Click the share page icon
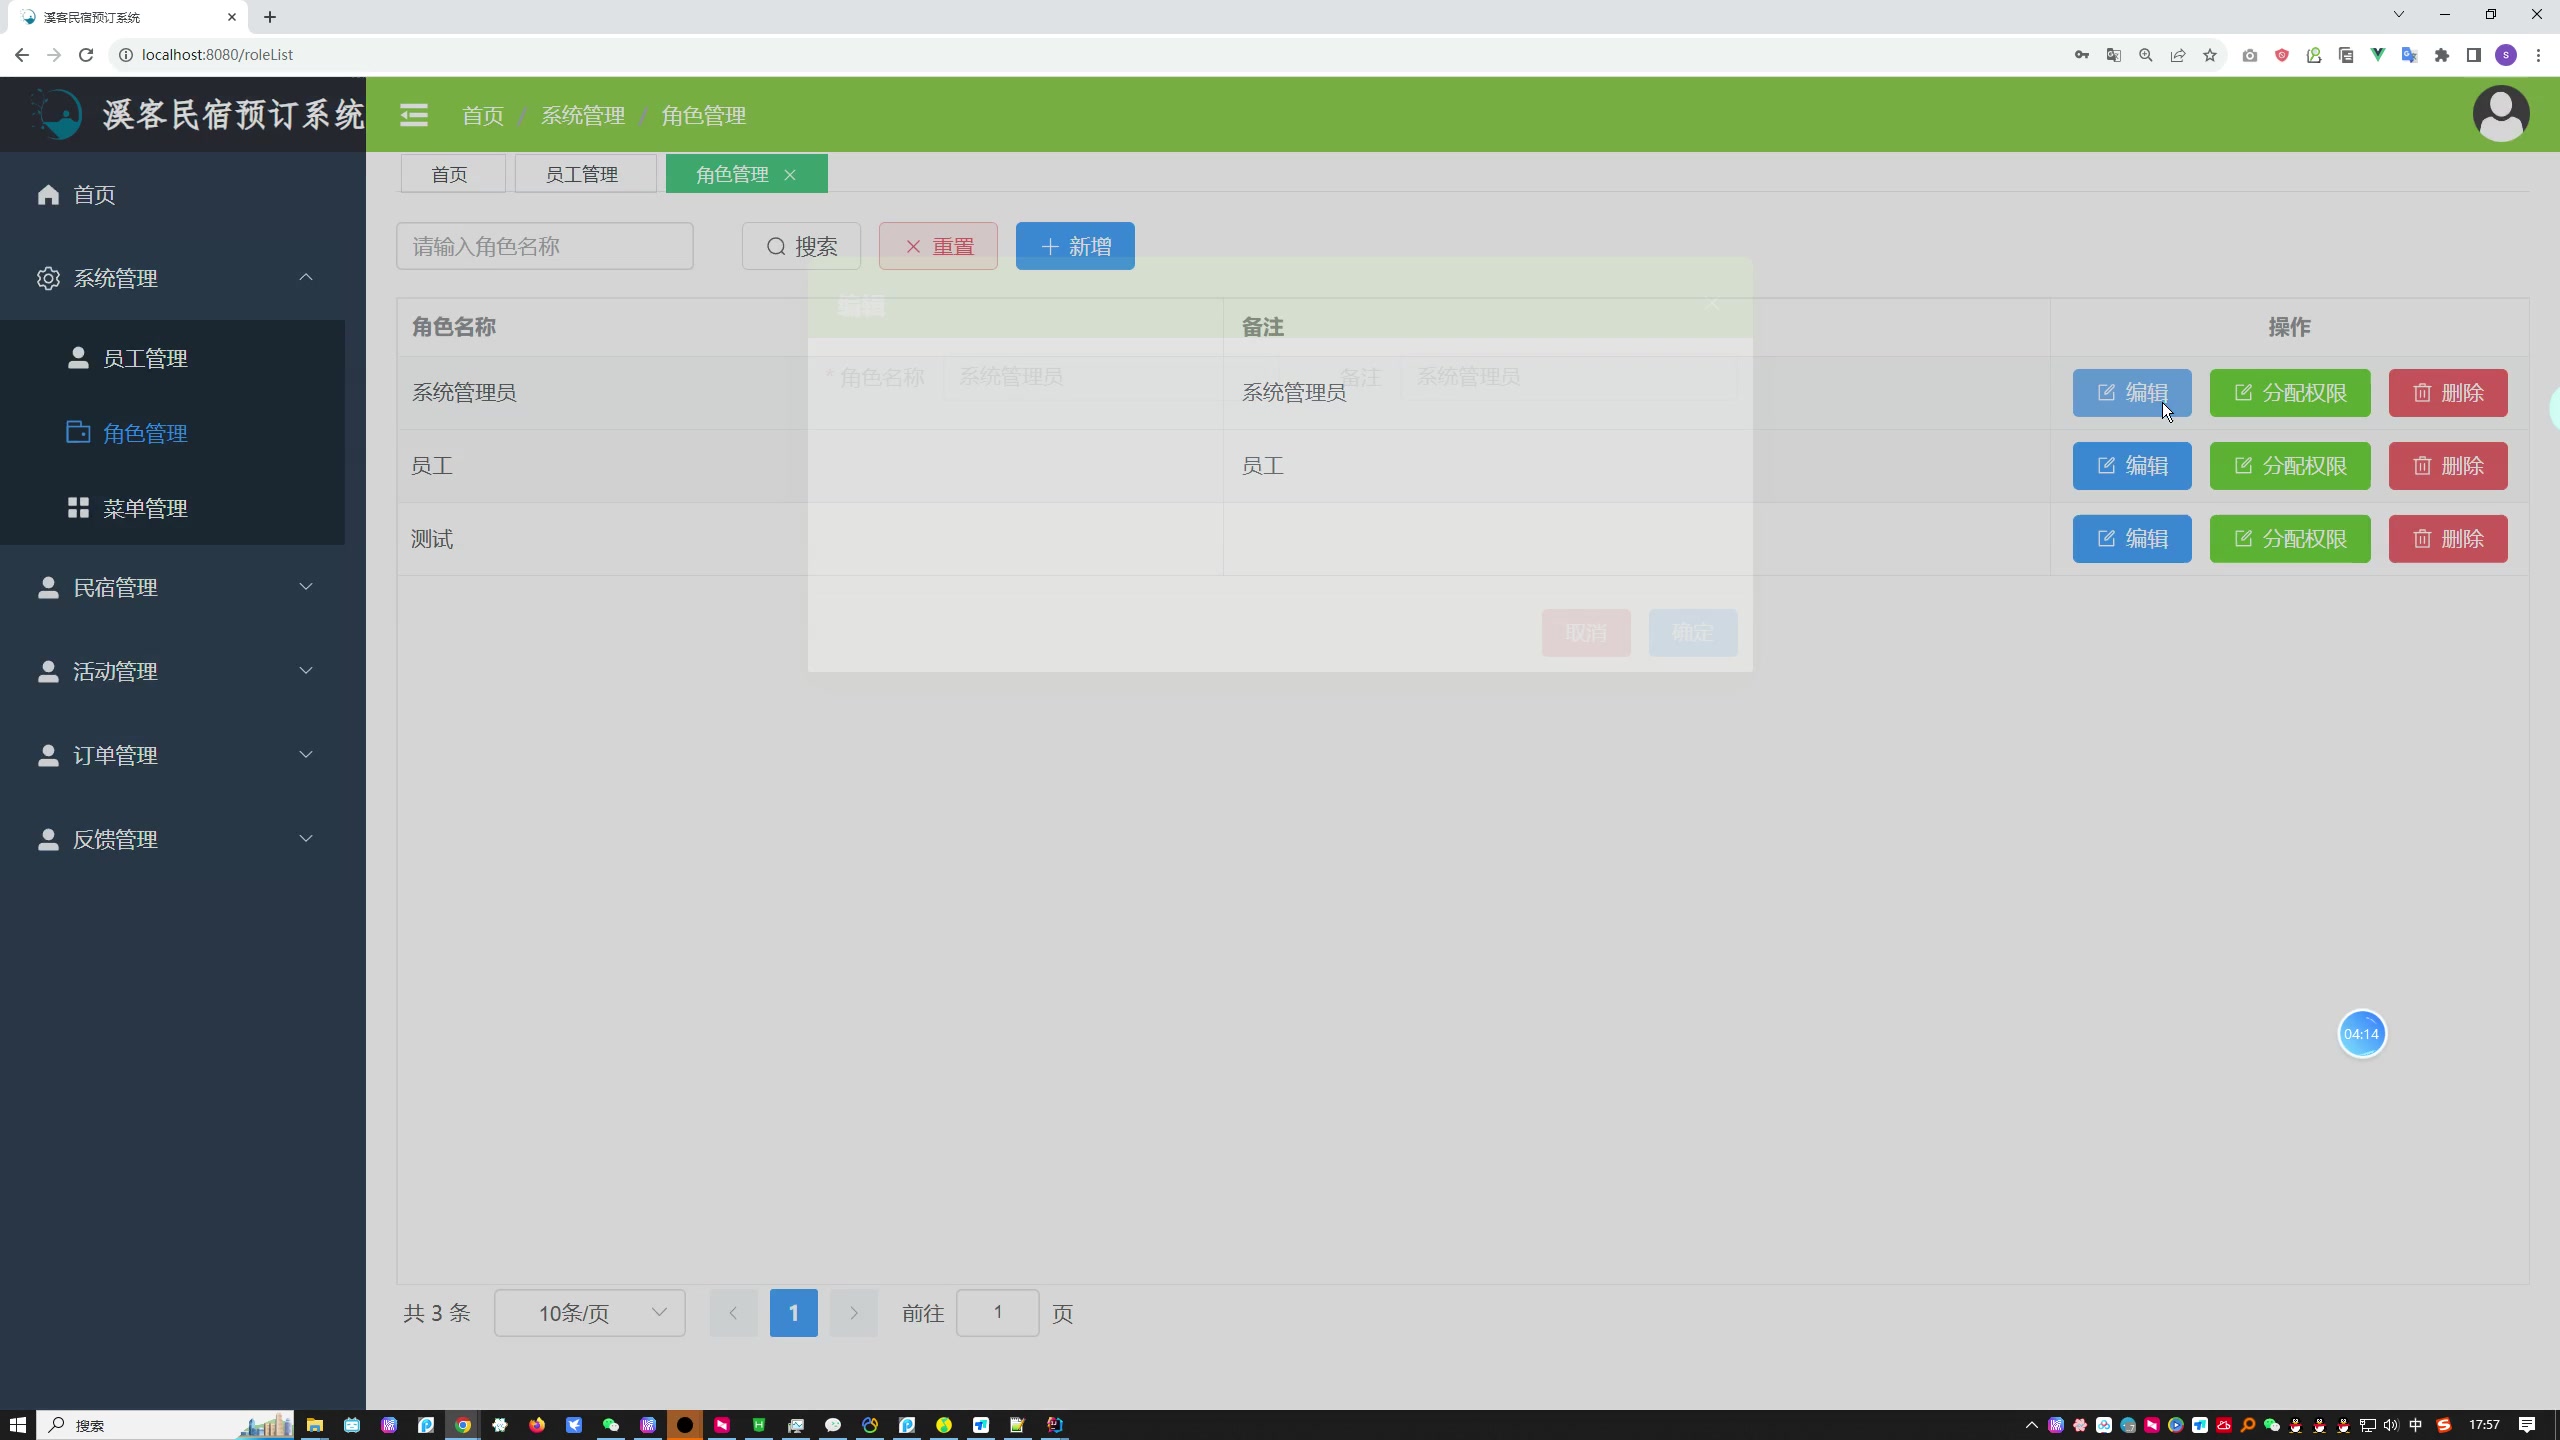The image size is (2560, 1440). (2178, 55)
